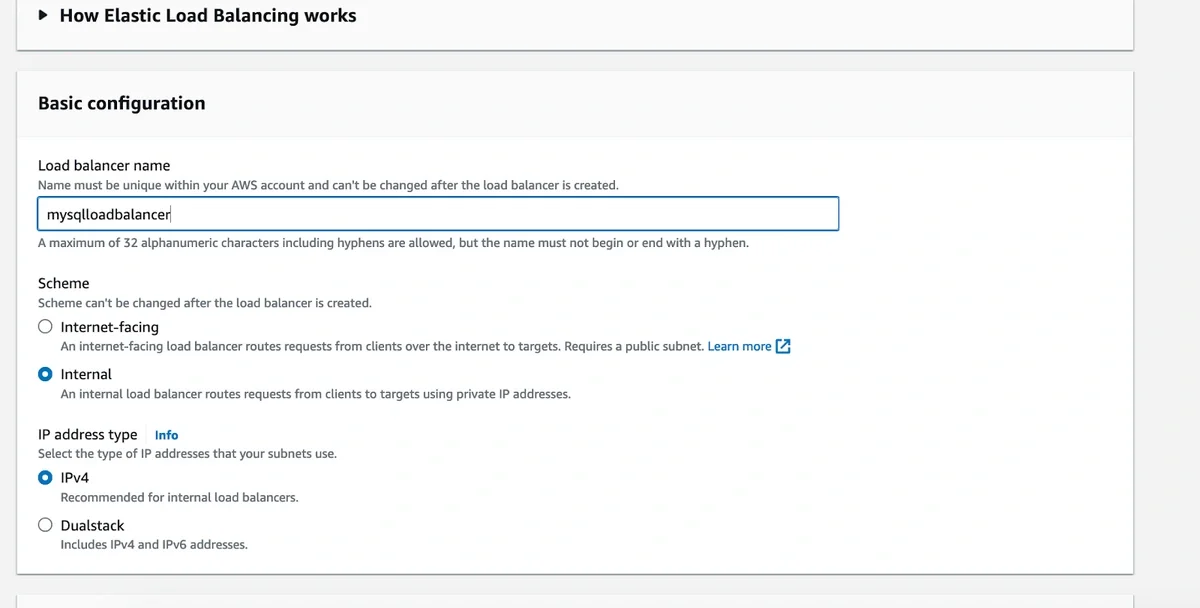Screen dimensions: 1200x608
Task: Select the Internet-facing radio button
Action: (x=45, y=326)
